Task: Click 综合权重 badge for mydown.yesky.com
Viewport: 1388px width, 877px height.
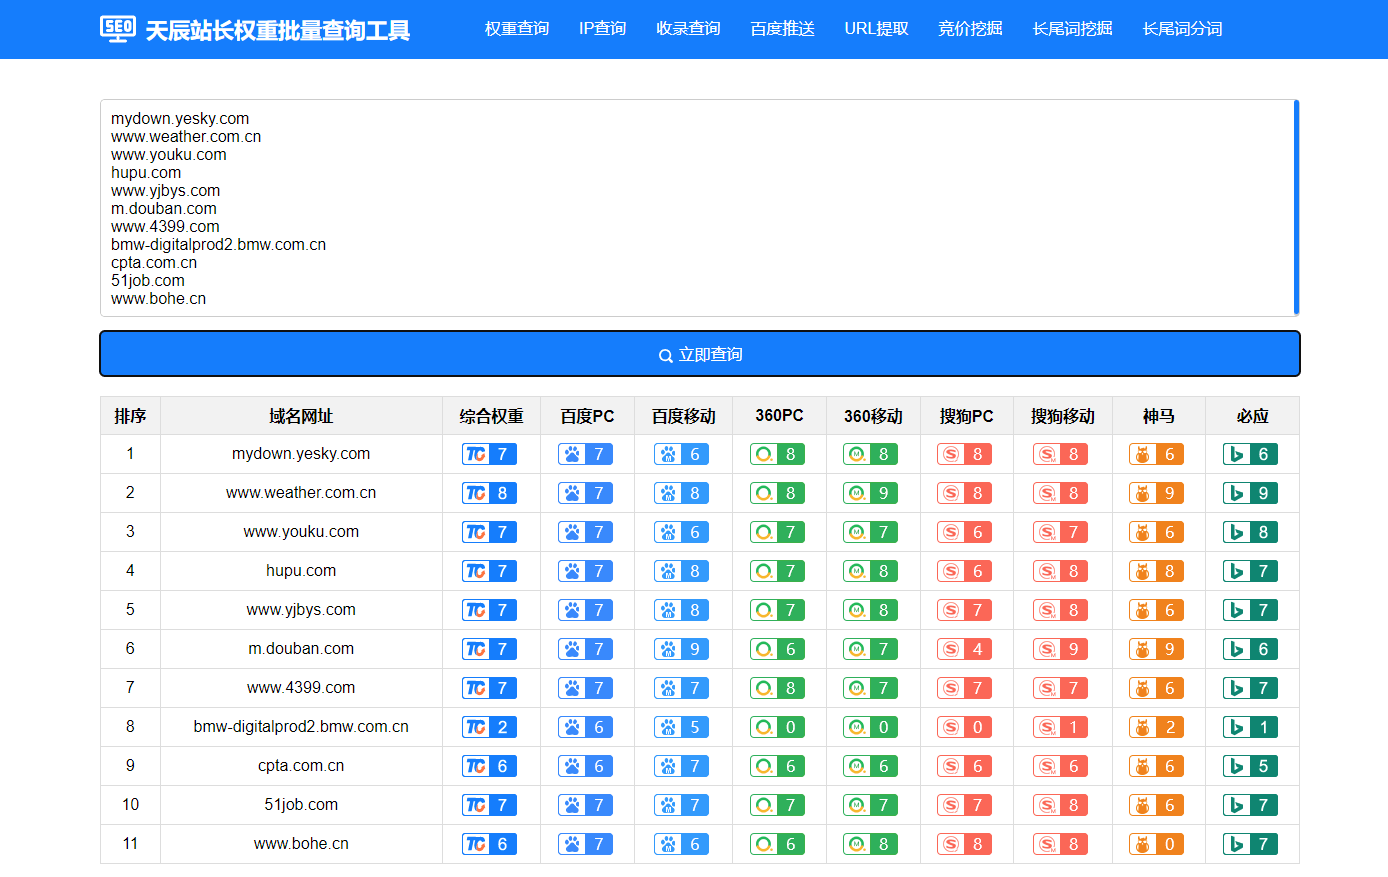Action: click(490, 454)
